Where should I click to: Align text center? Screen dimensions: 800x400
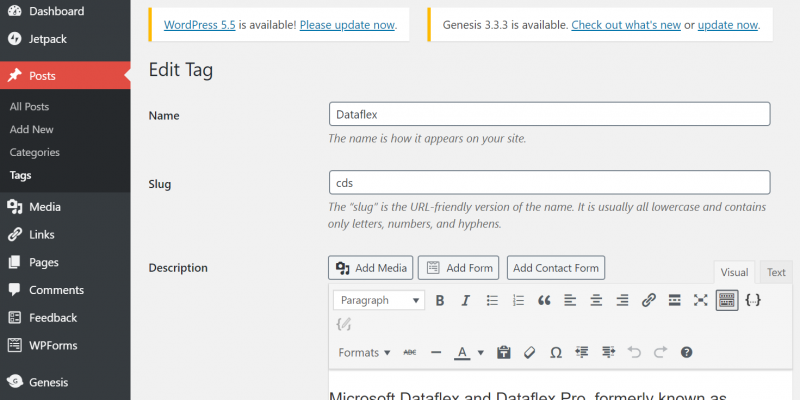coord(596,301)
